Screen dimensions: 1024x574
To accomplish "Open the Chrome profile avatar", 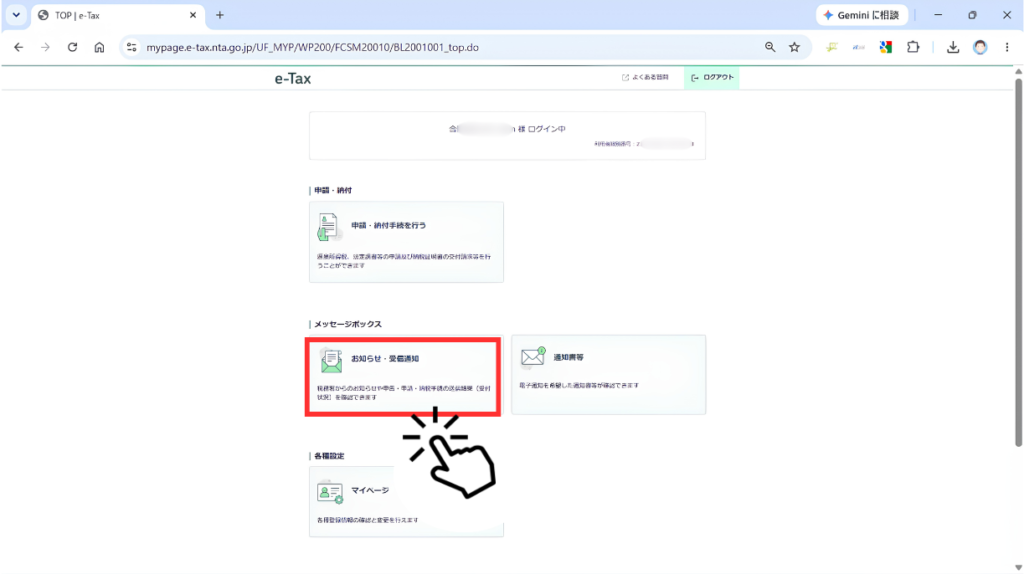I will pyautogui.click(x=980, y=47).
